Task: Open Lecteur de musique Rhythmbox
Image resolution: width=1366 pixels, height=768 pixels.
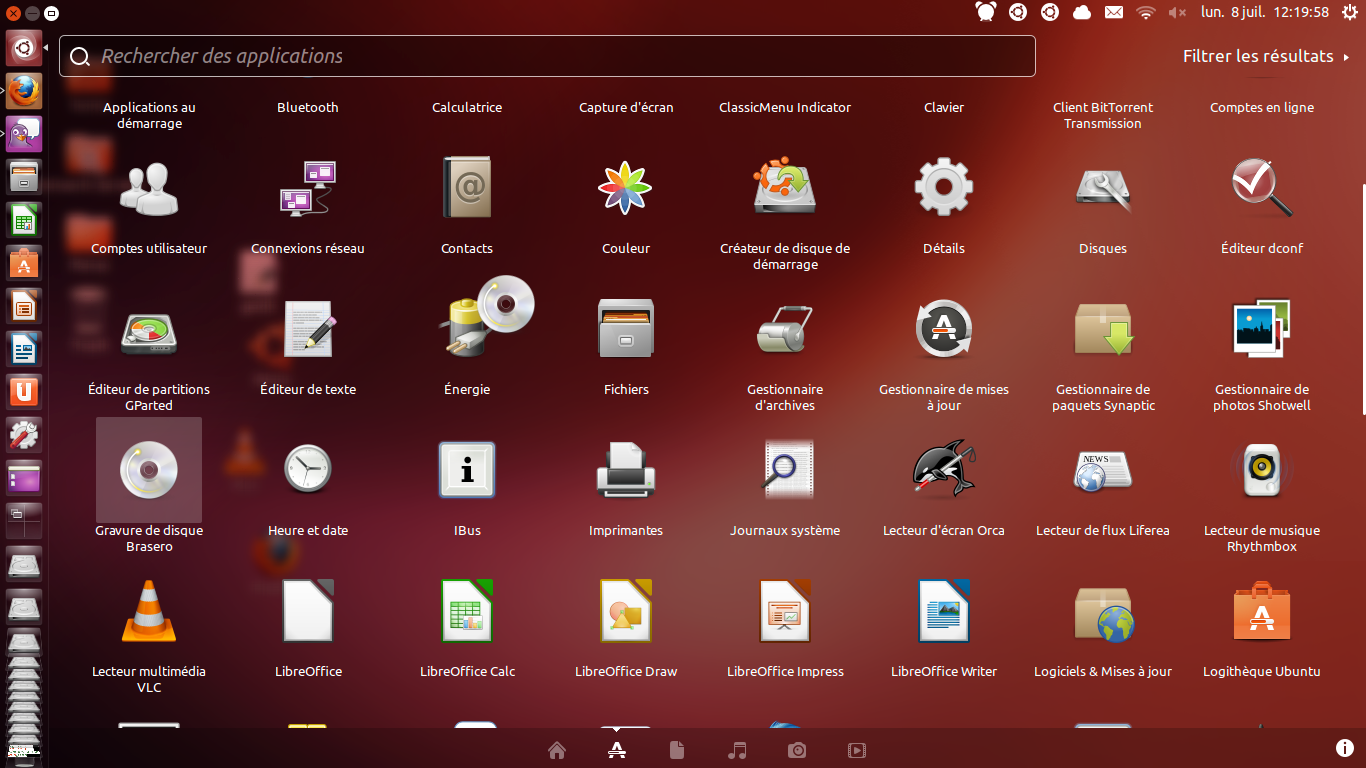Action: (1262, 470)
